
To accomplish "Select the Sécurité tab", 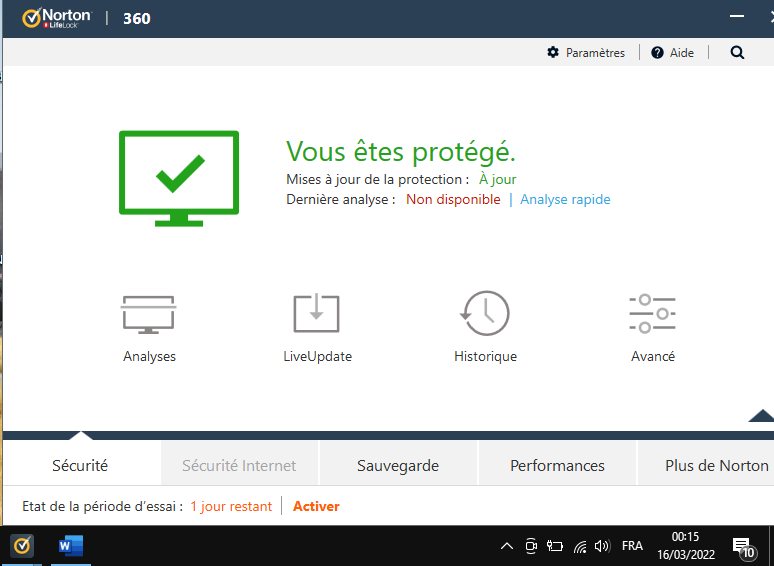I will pyautogui.click(x=80, y=465).
